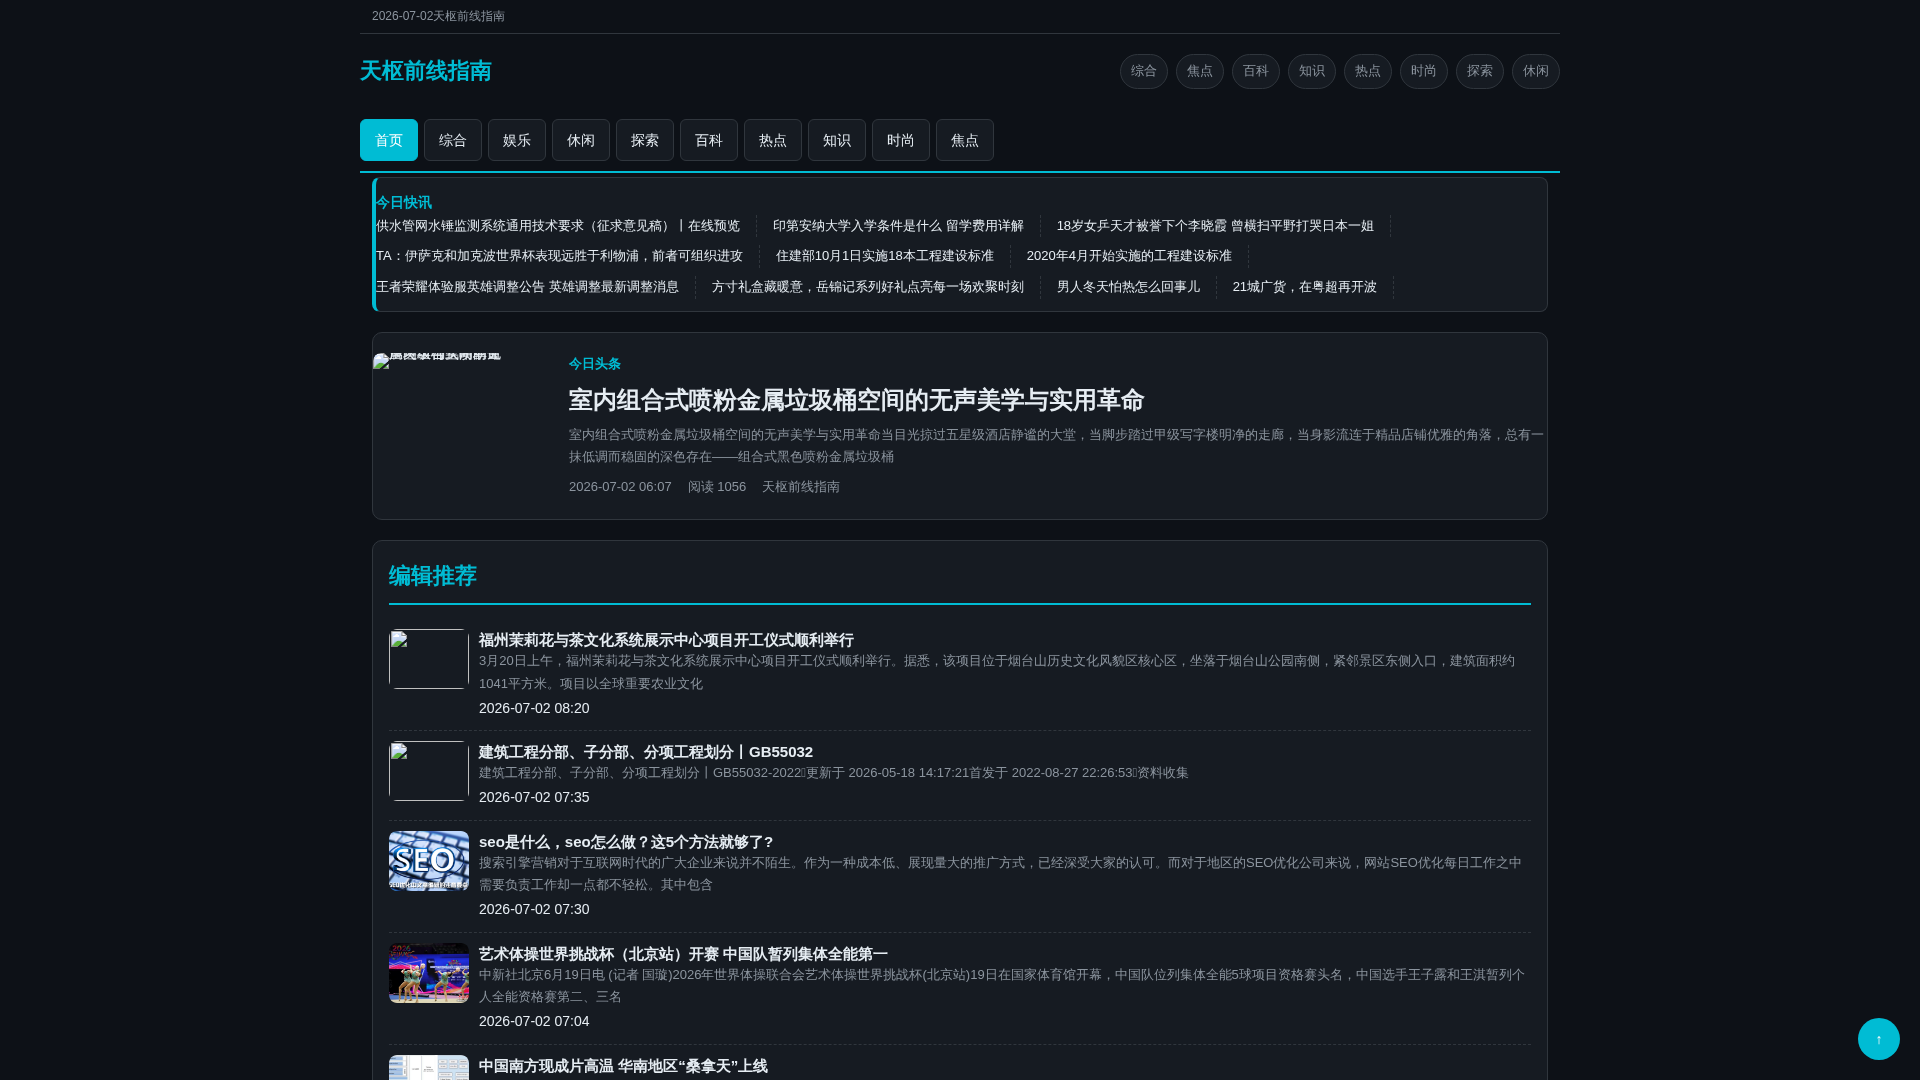Open article 艺术体操世界挑战赛（北京站）开赛
The image size is (1920, 1080).
point(683,954)
